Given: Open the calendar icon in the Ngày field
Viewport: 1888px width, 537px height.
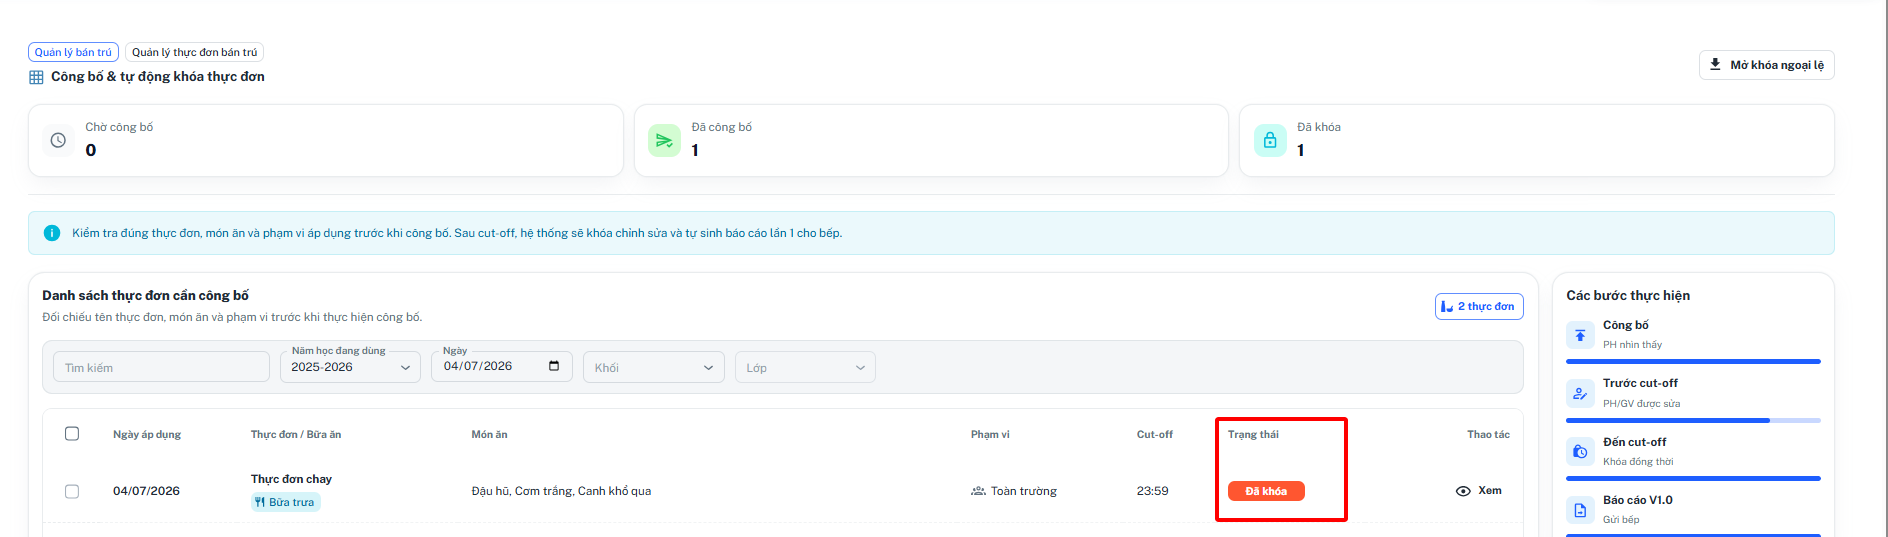Looking at the screenshot, I should click(x=554, y=366).
